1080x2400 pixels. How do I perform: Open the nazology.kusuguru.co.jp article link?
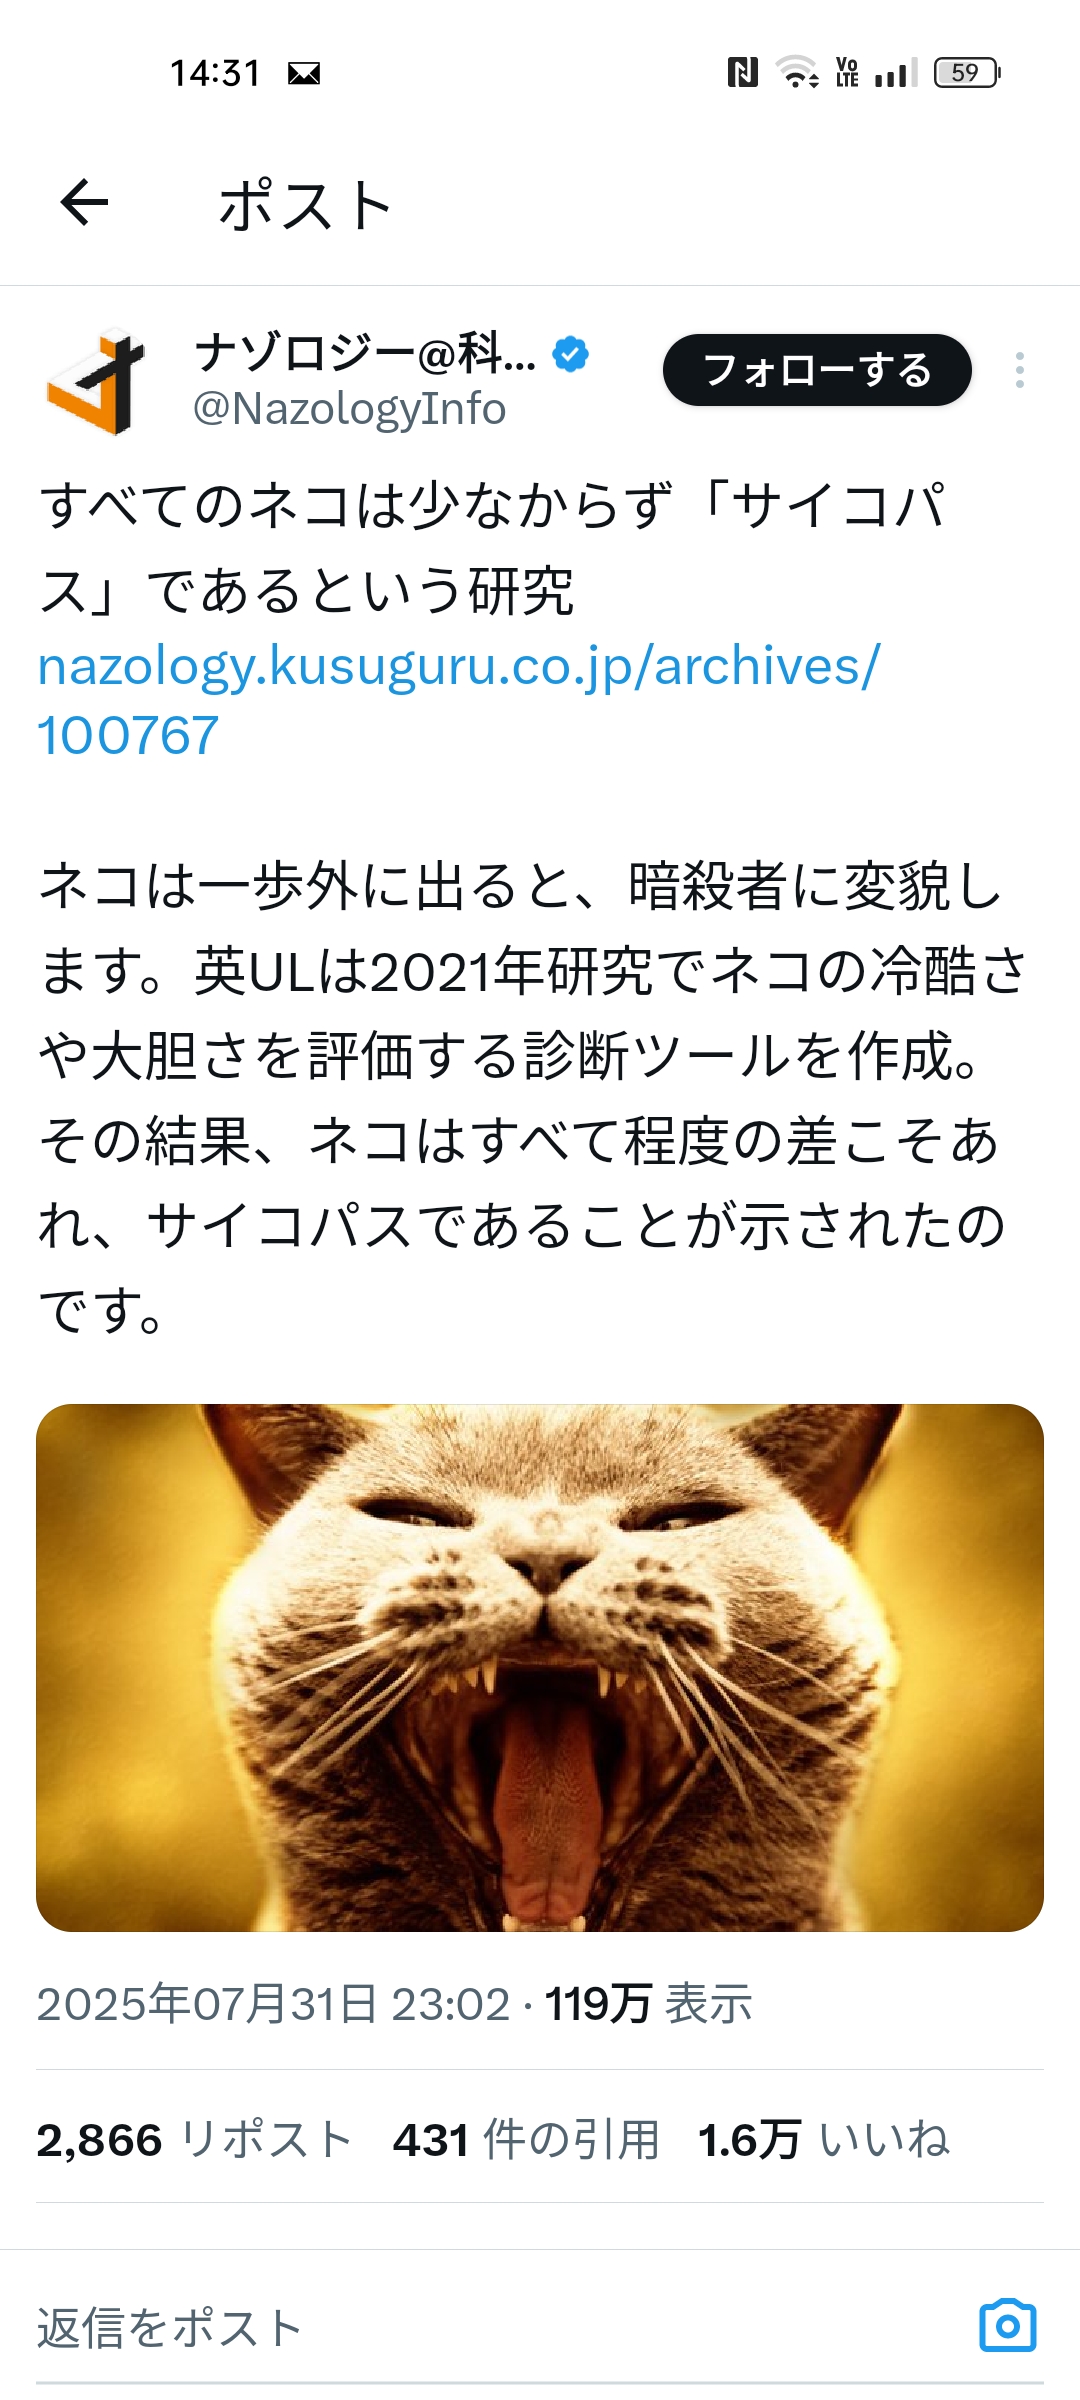click(x=458, y=700)
